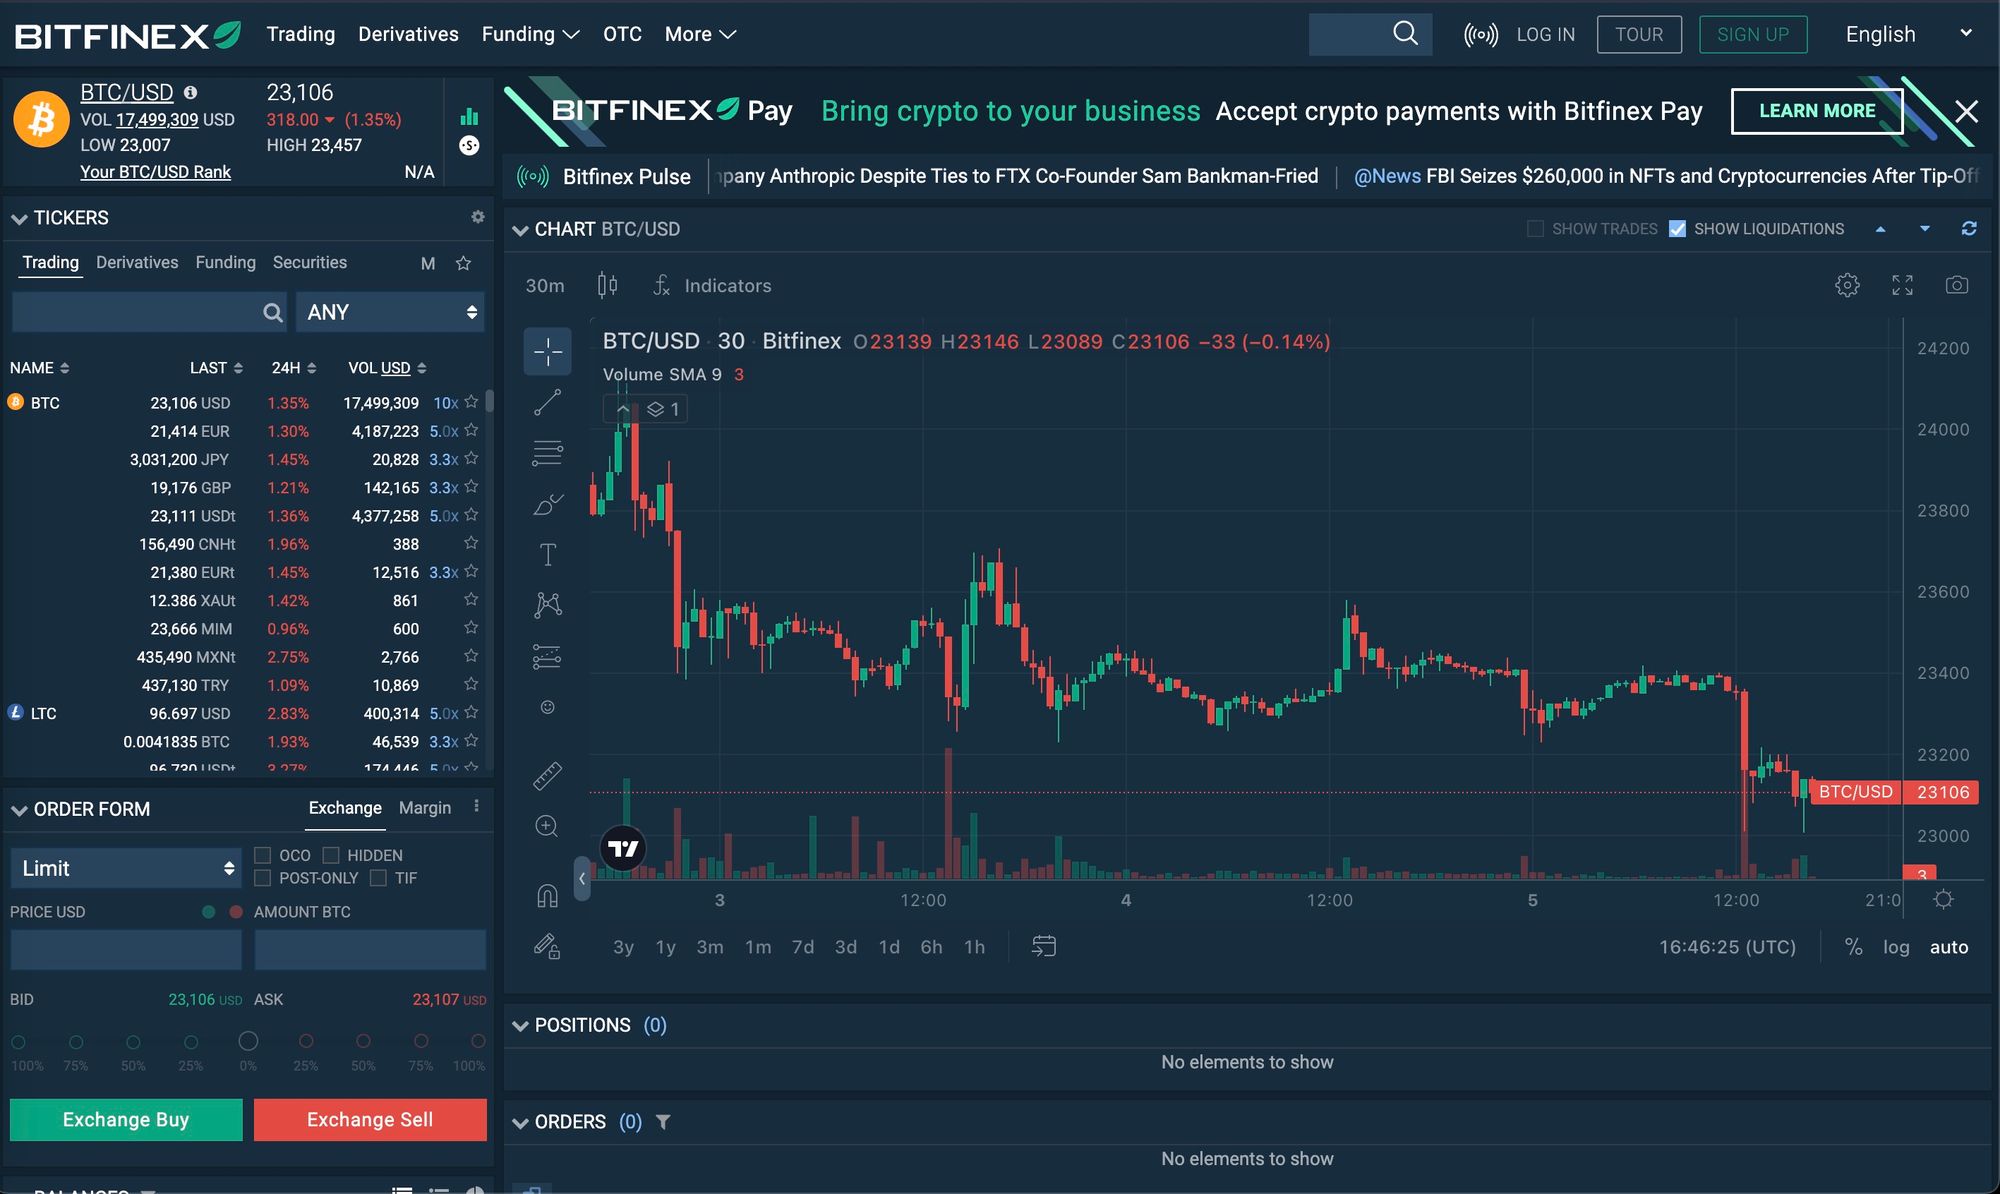Enter fullscreen chart mode

1902,285
